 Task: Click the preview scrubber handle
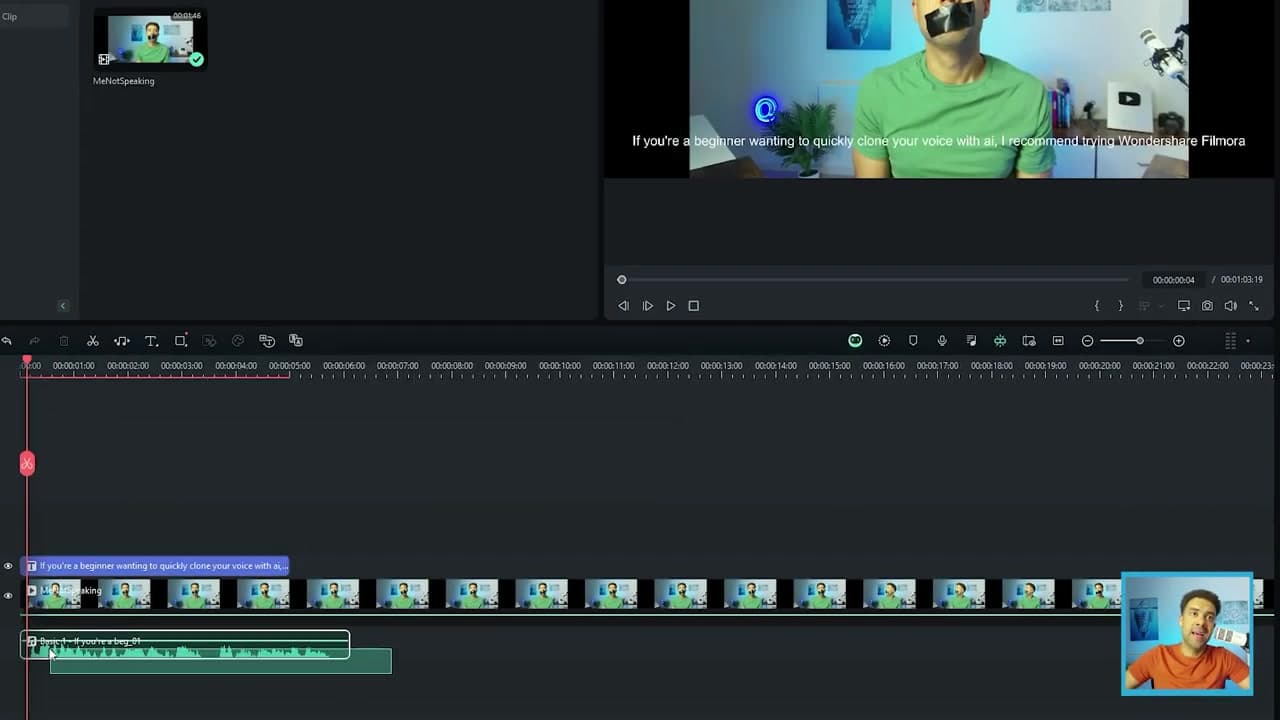point(622,280)
